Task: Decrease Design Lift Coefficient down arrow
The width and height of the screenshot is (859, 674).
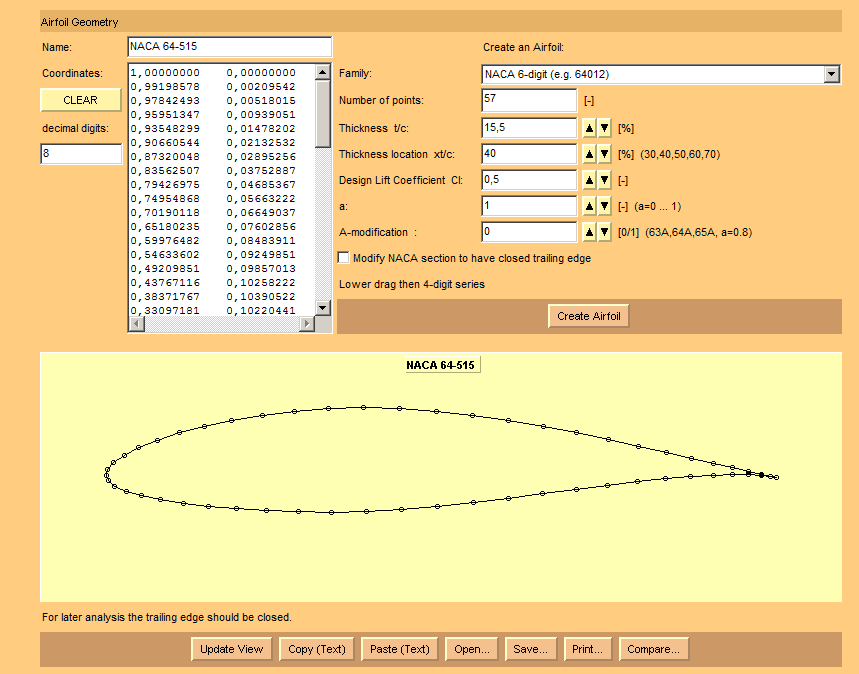Action: [604, 180]
